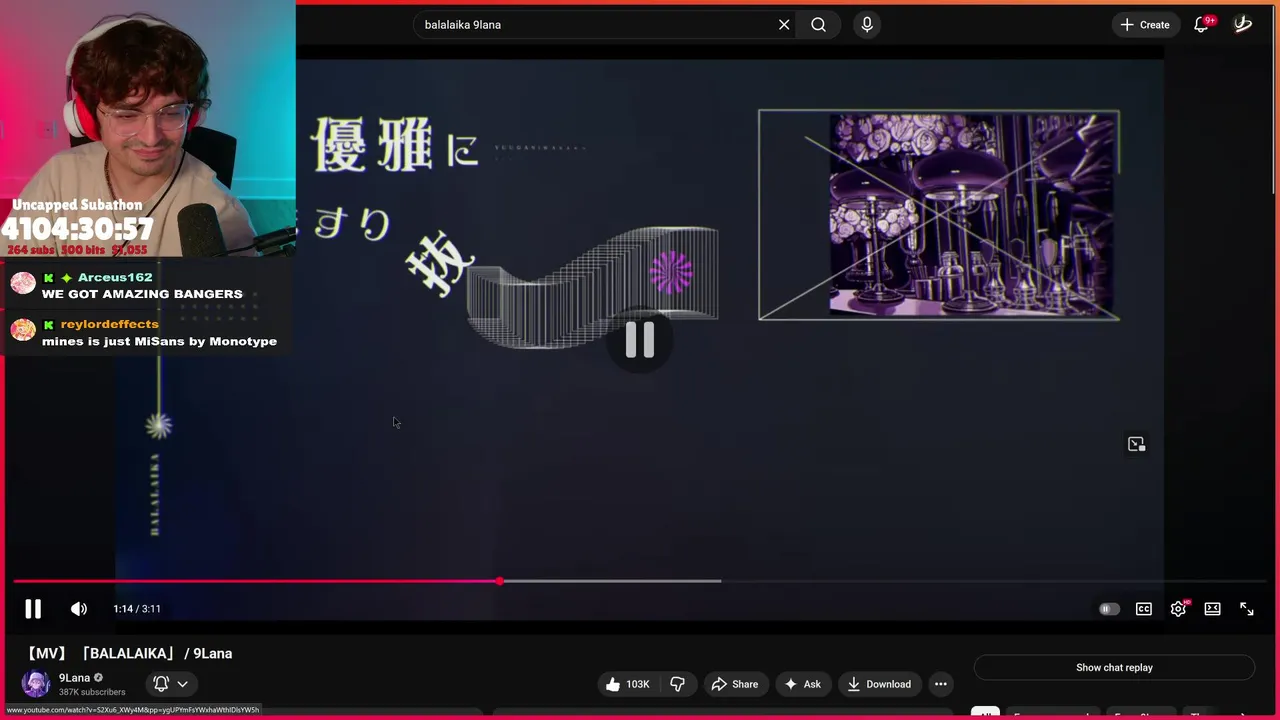Switch to theater mode
1280x720 pixels.
click(1212, 609)
